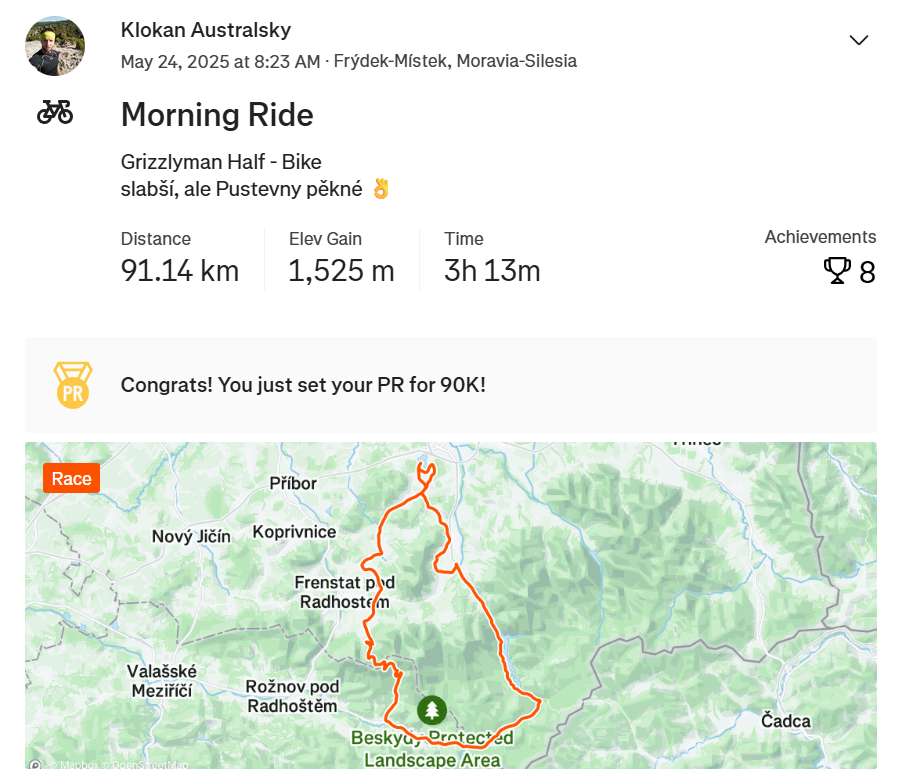Click the OpenStreetMap attribution link
902x782 pixels.
click(x=148, y=766)
